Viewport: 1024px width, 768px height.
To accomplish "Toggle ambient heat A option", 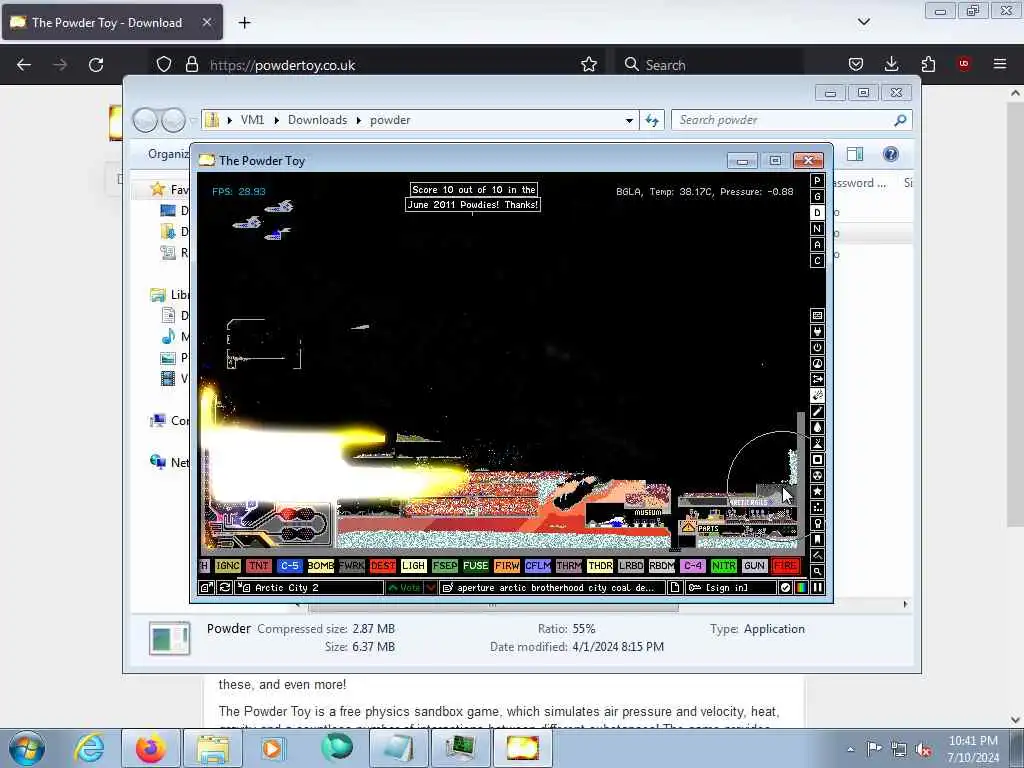I will (x=817, y=245).
